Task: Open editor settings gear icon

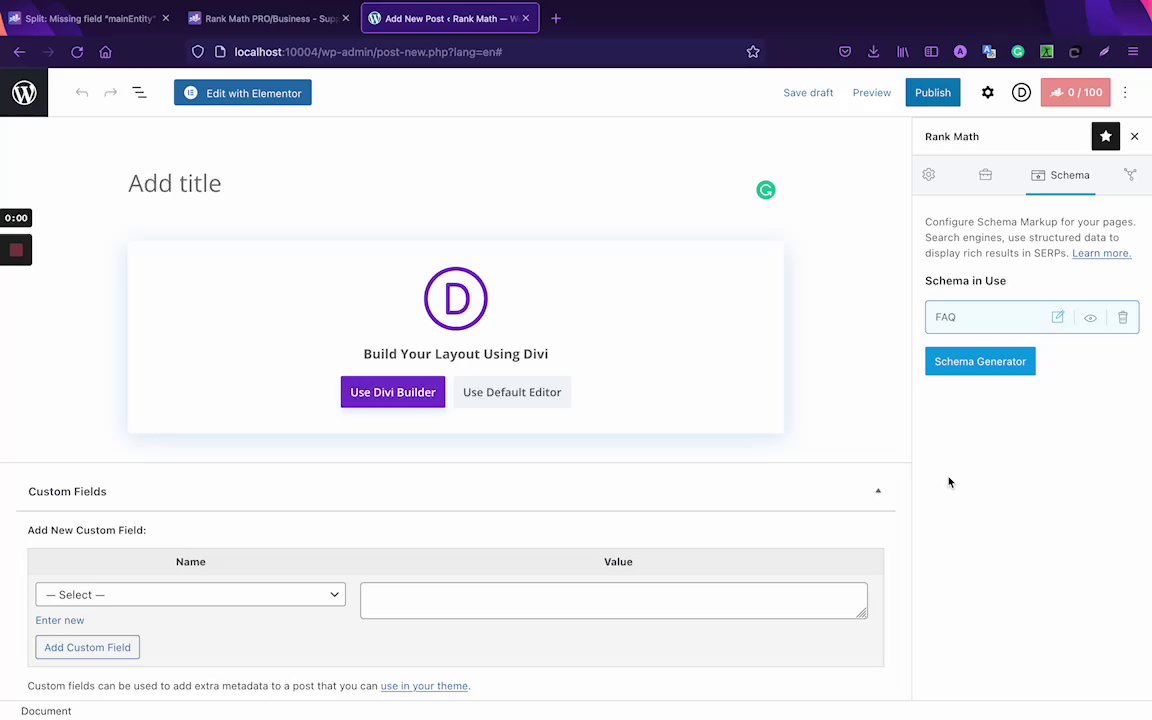Action: (987, 93)
